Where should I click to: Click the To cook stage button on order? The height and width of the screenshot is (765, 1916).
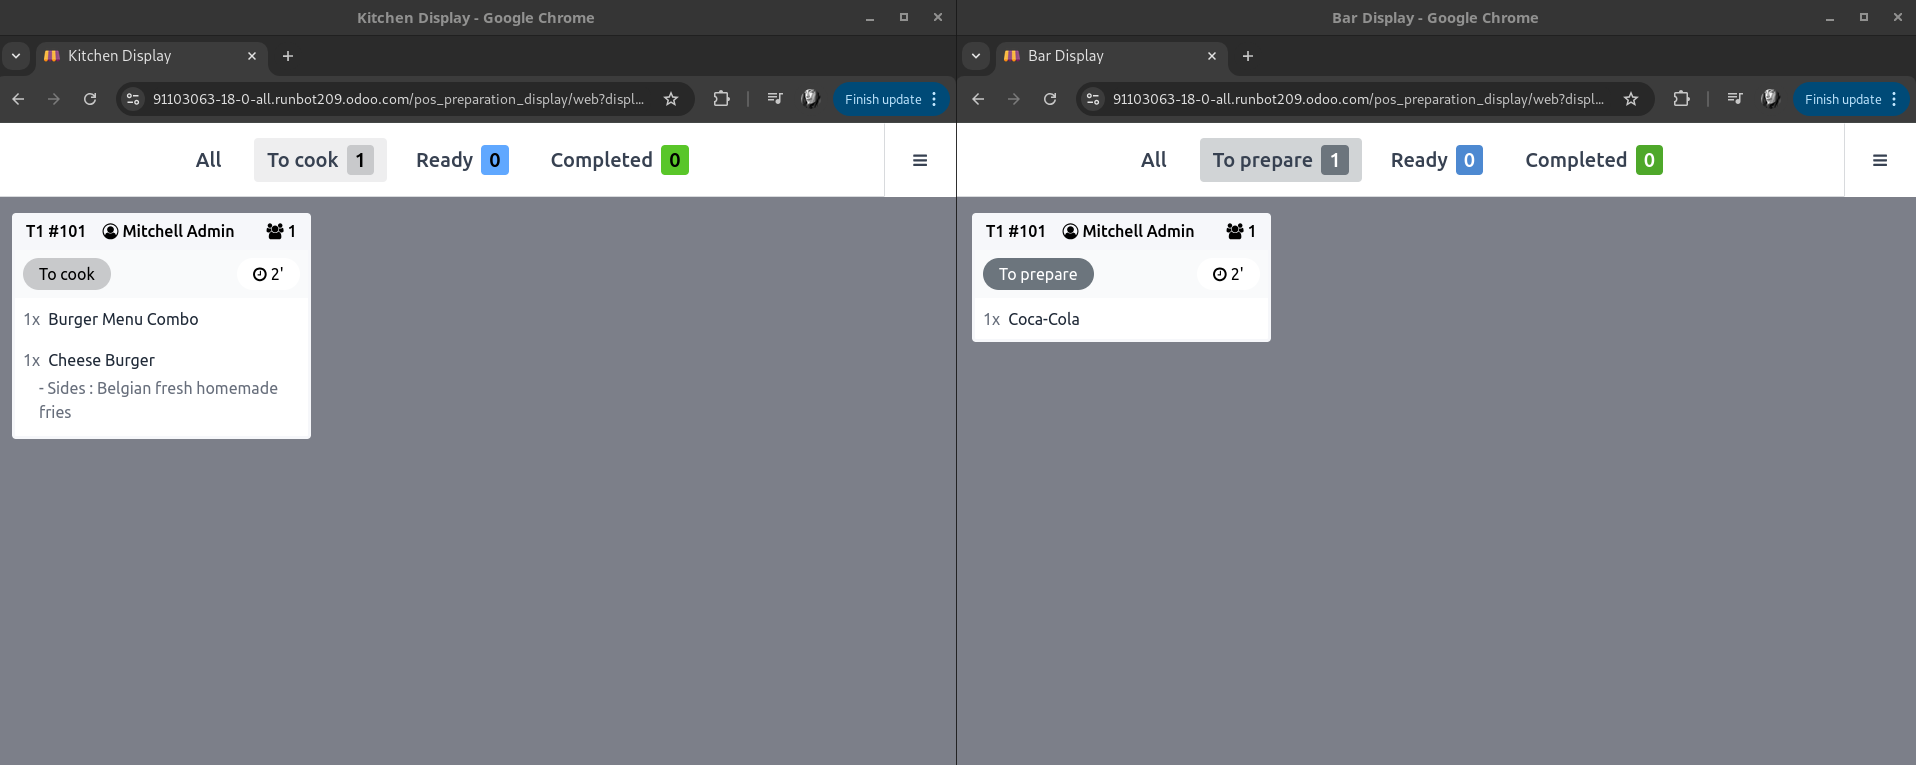[67, 274]
